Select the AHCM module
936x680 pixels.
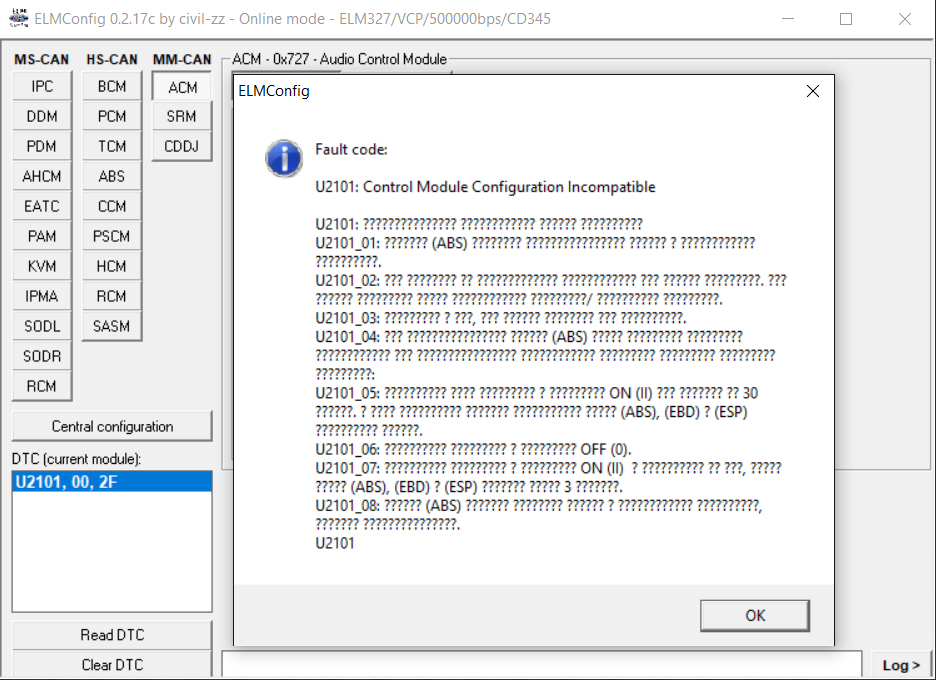[x=42, y=177]
